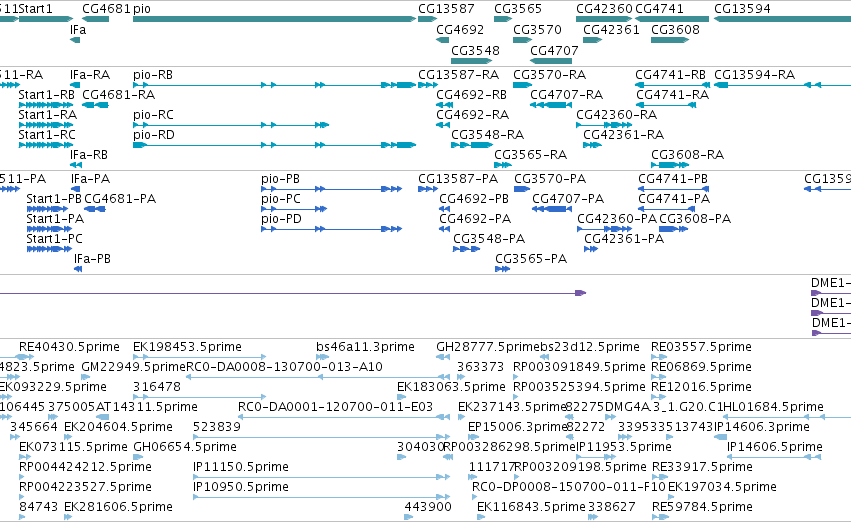
Task: Select protein CG3608-PA
Action: click(674, 230)
